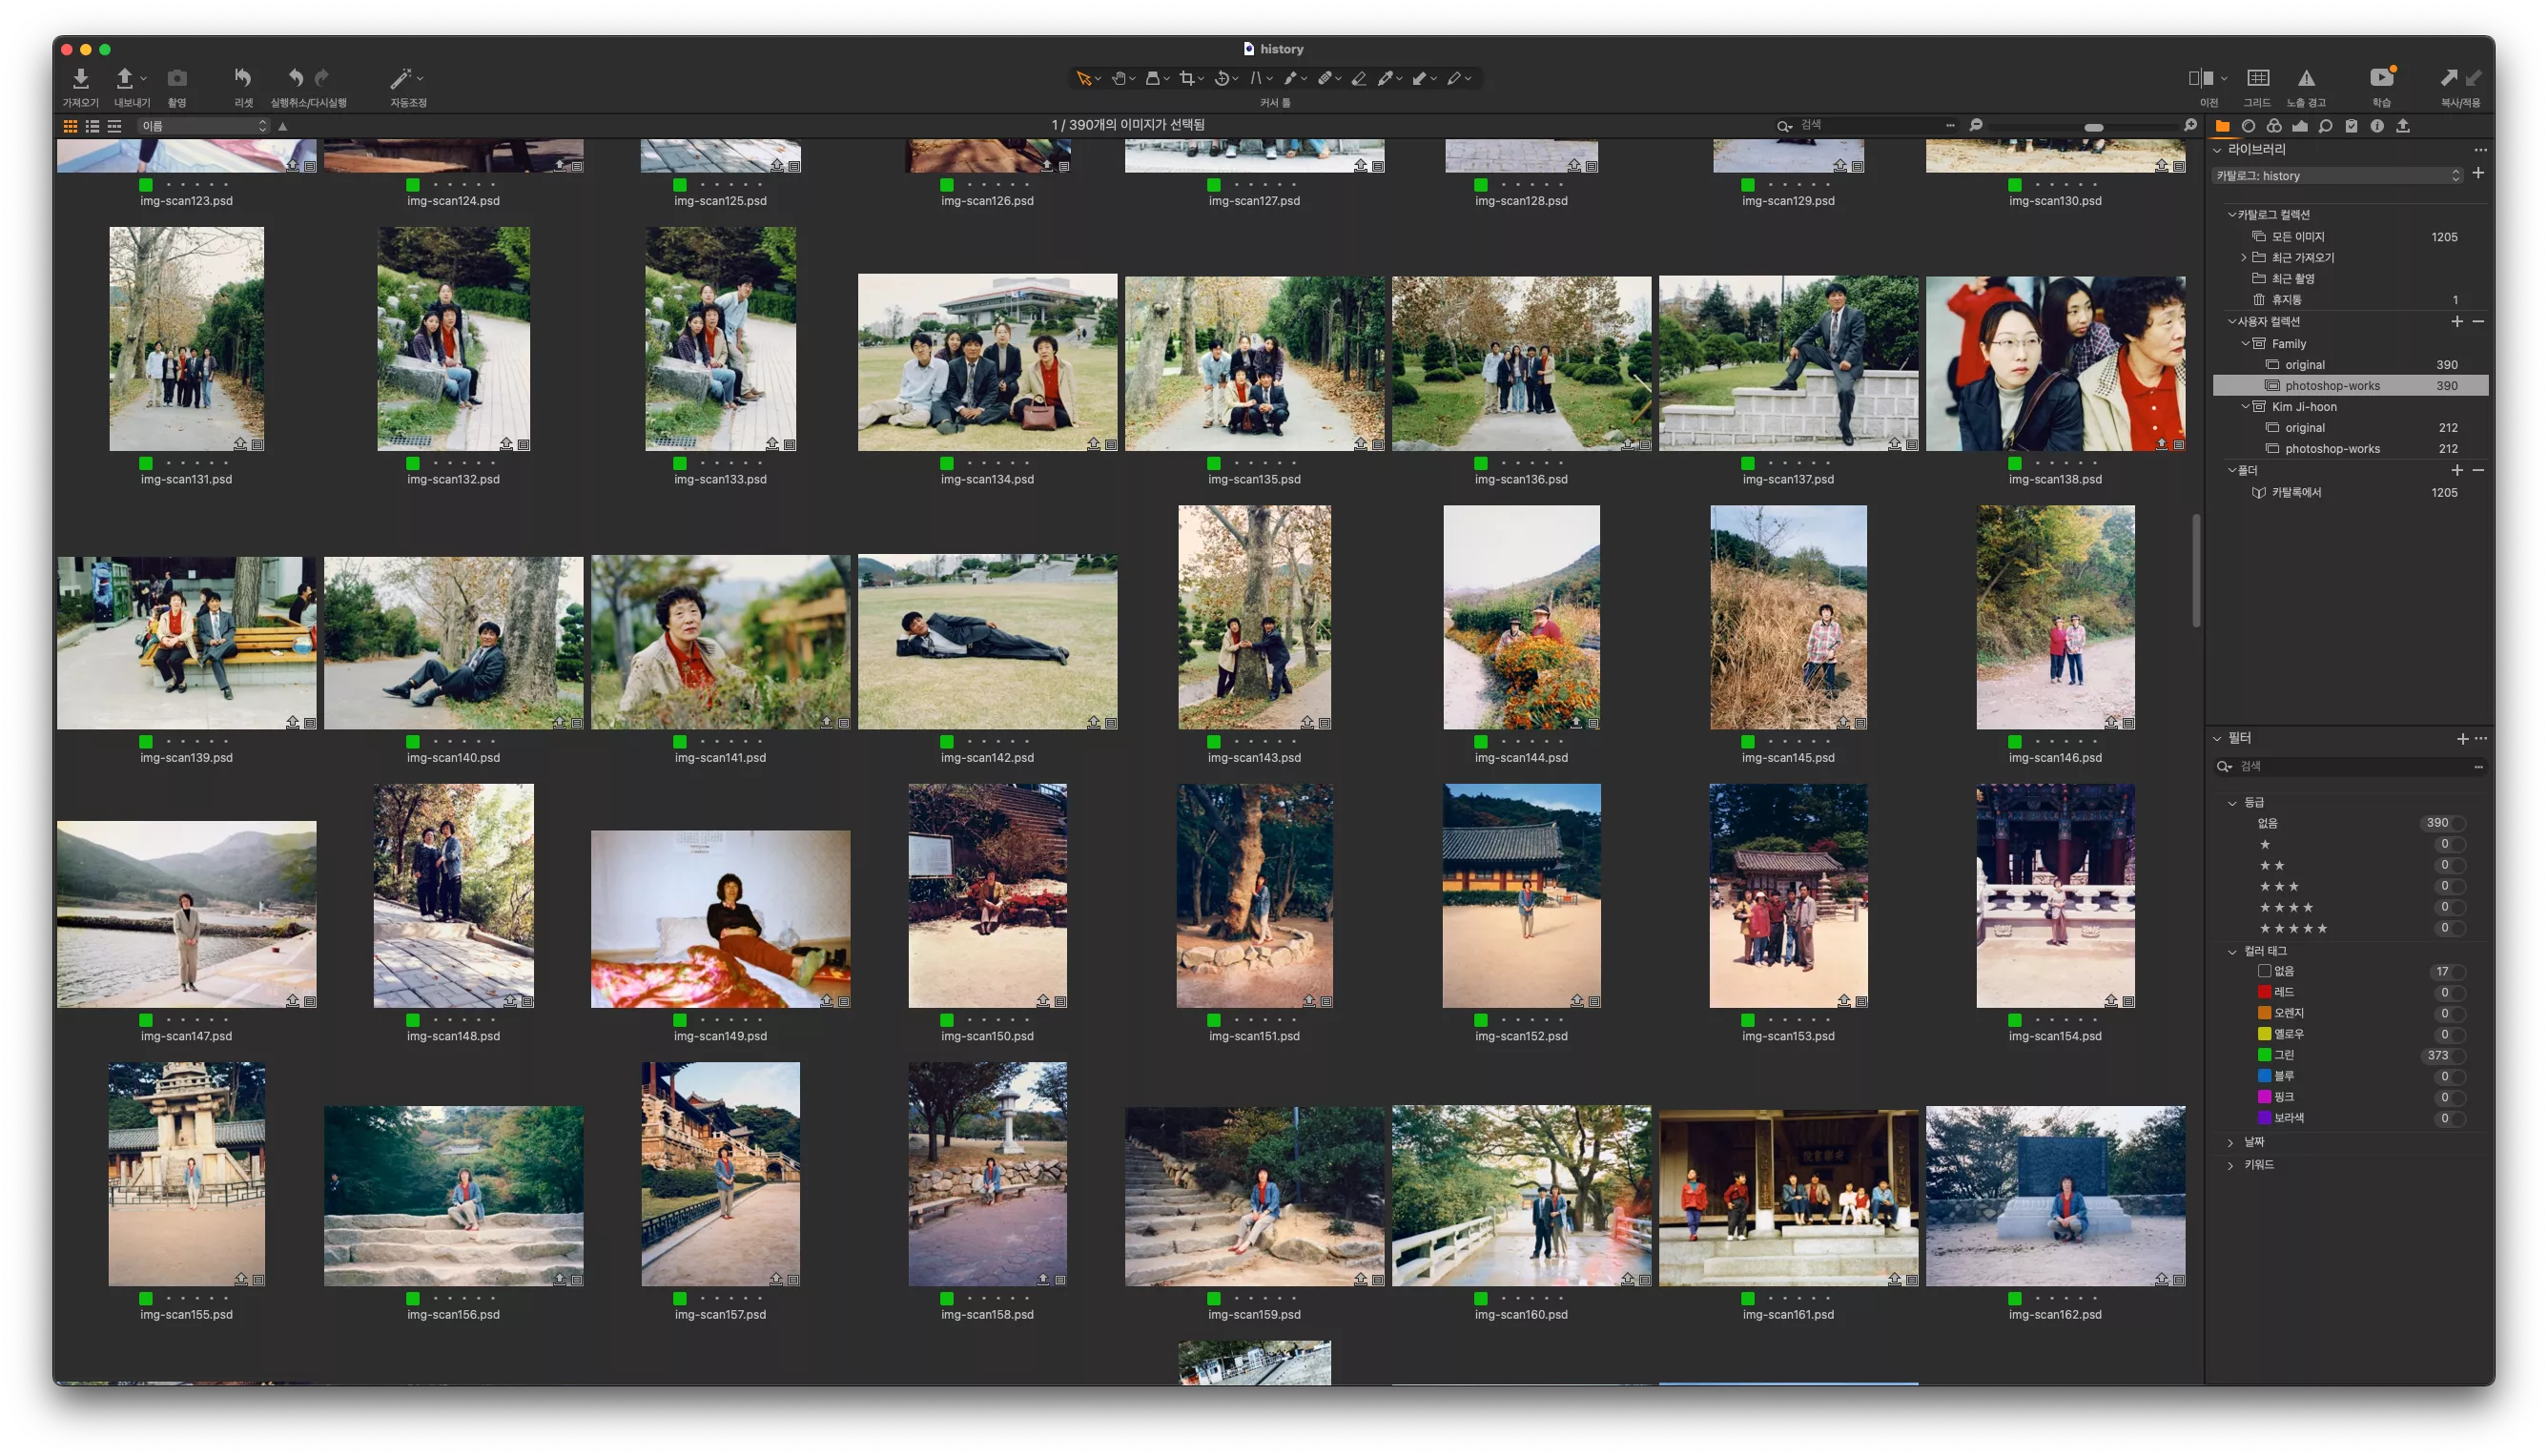Pick the Keystone correction tool
Viewport: 2548px width, 1456px height.
coord(1255,78)
